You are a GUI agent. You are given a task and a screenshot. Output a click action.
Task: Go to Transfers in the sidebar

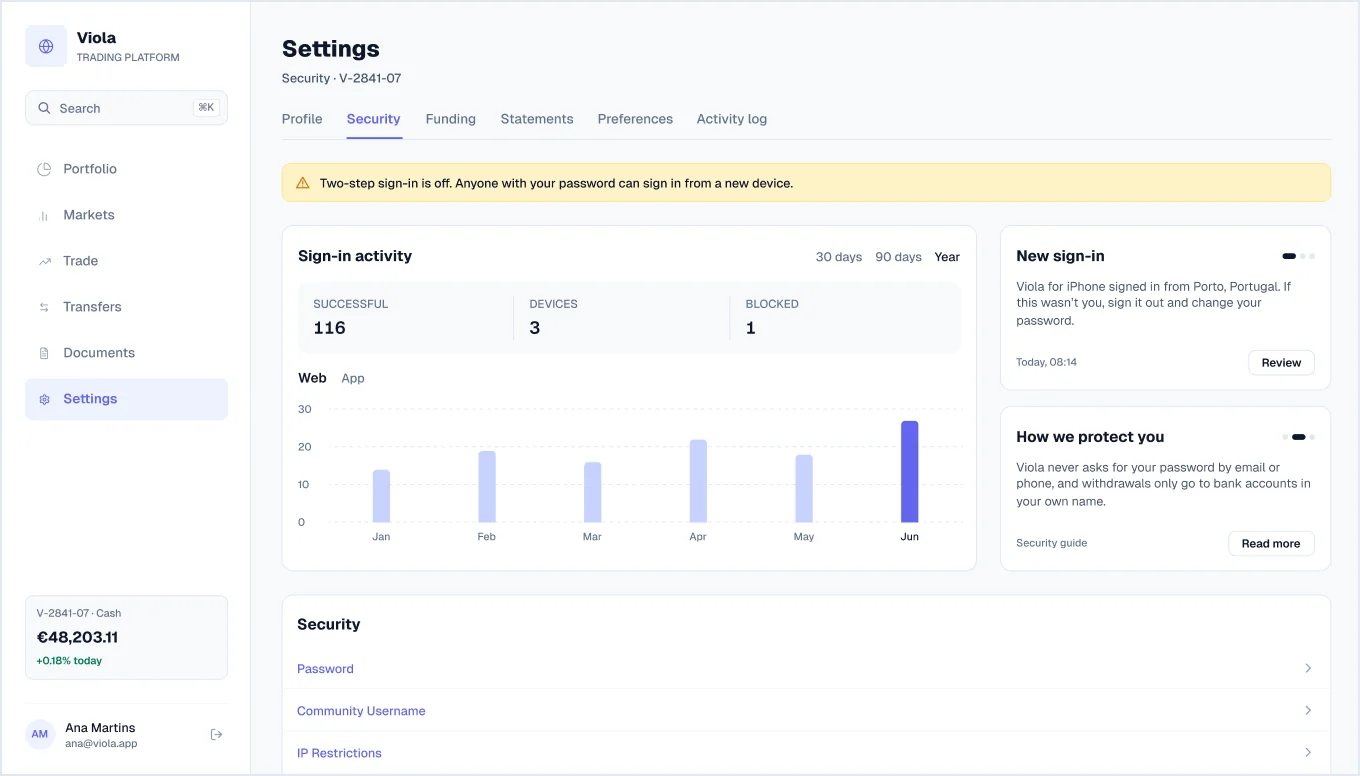[x=126, y=307]
